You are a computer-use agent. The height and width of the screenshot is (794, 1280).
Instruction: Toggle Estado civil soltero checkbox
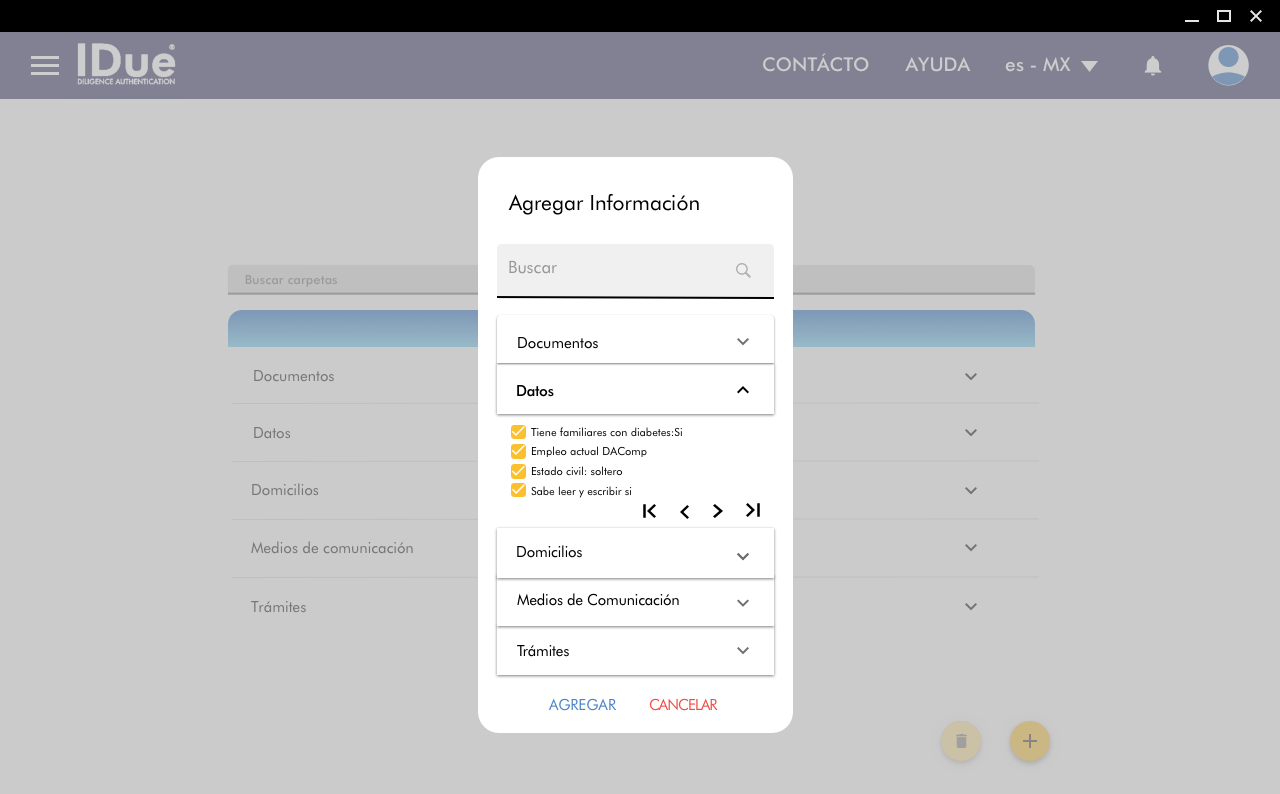[518, 471]
